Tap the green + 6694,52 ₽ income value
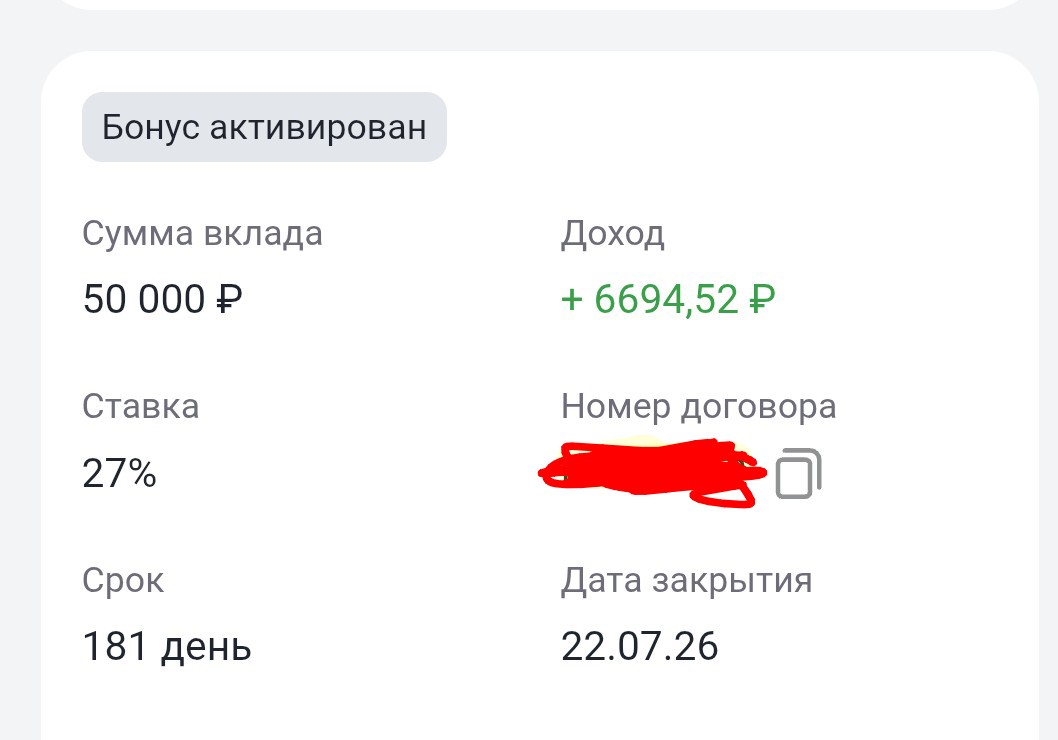Screen dimensions: 1058x740 tap(668, 298)
